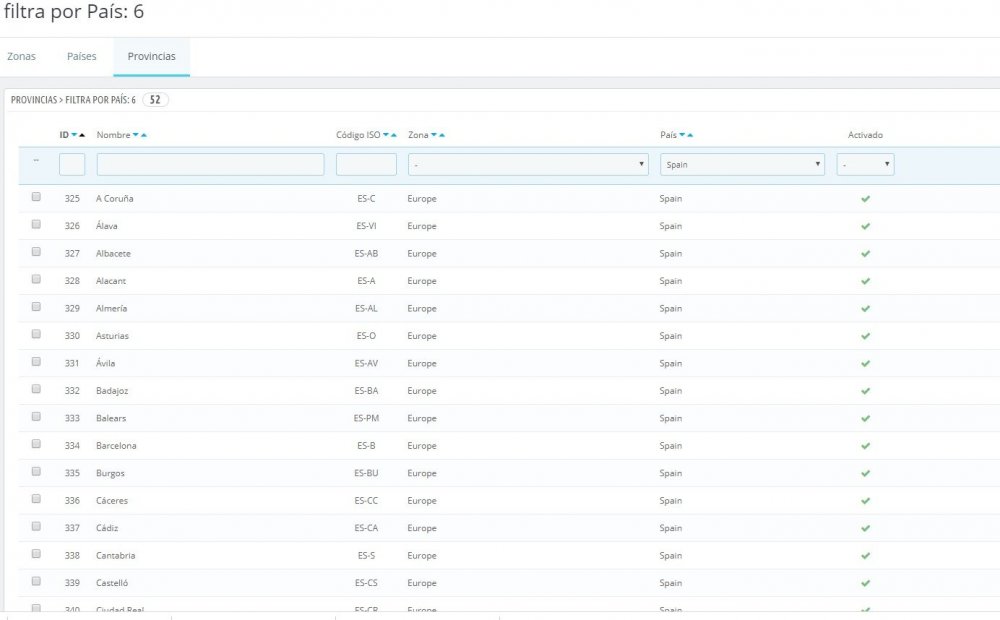Sort Zona column ascending arrow

tap(442, 135)
